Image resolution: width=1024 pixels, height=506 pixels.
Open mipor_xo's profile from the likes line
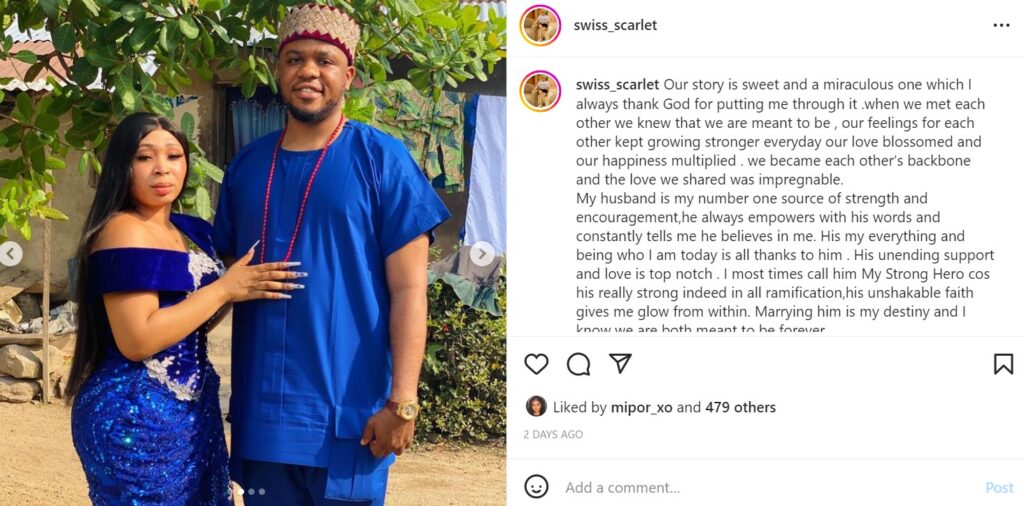[x=642, y=407]
